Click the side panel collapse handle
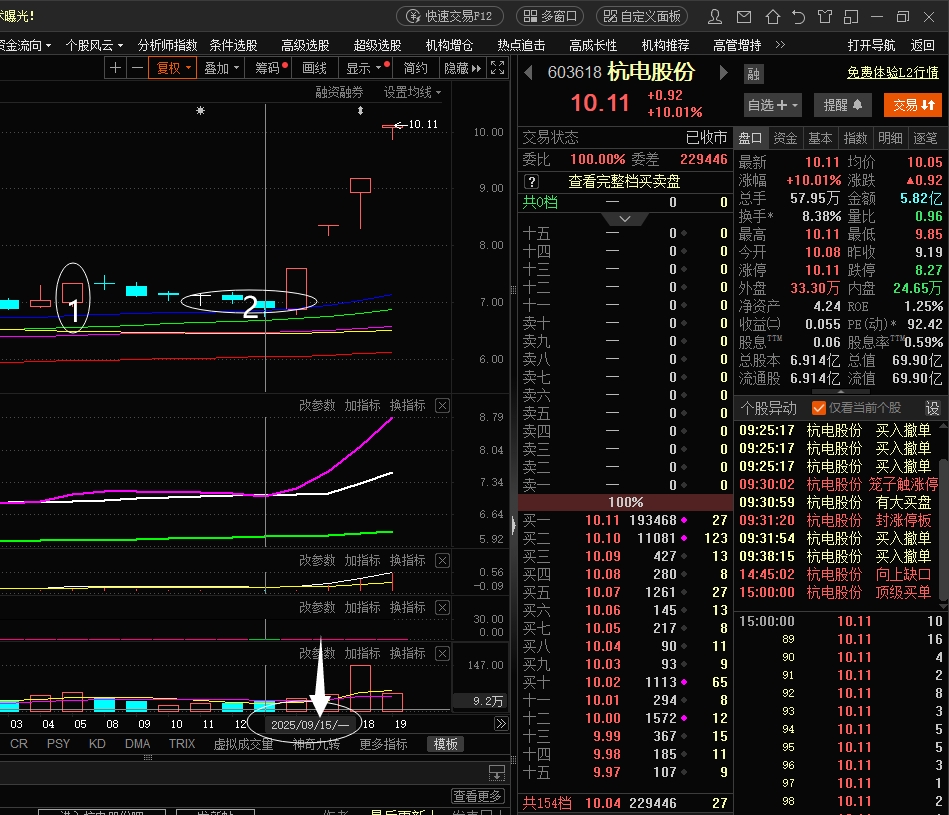This screenshot has width=949, height=815. [x=514, y=524]
